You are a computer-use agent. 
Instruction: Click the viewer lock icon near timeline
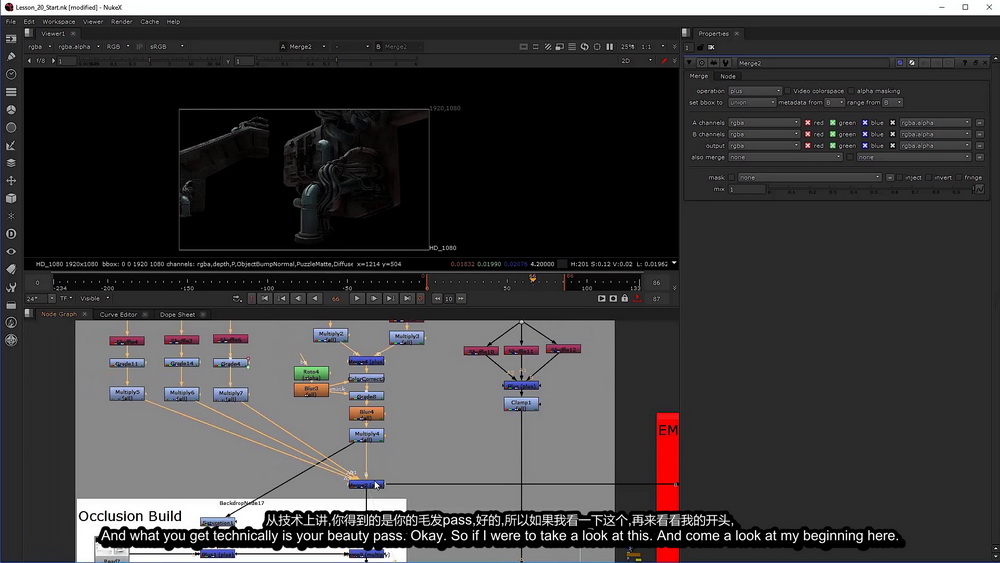click(624, 298)
